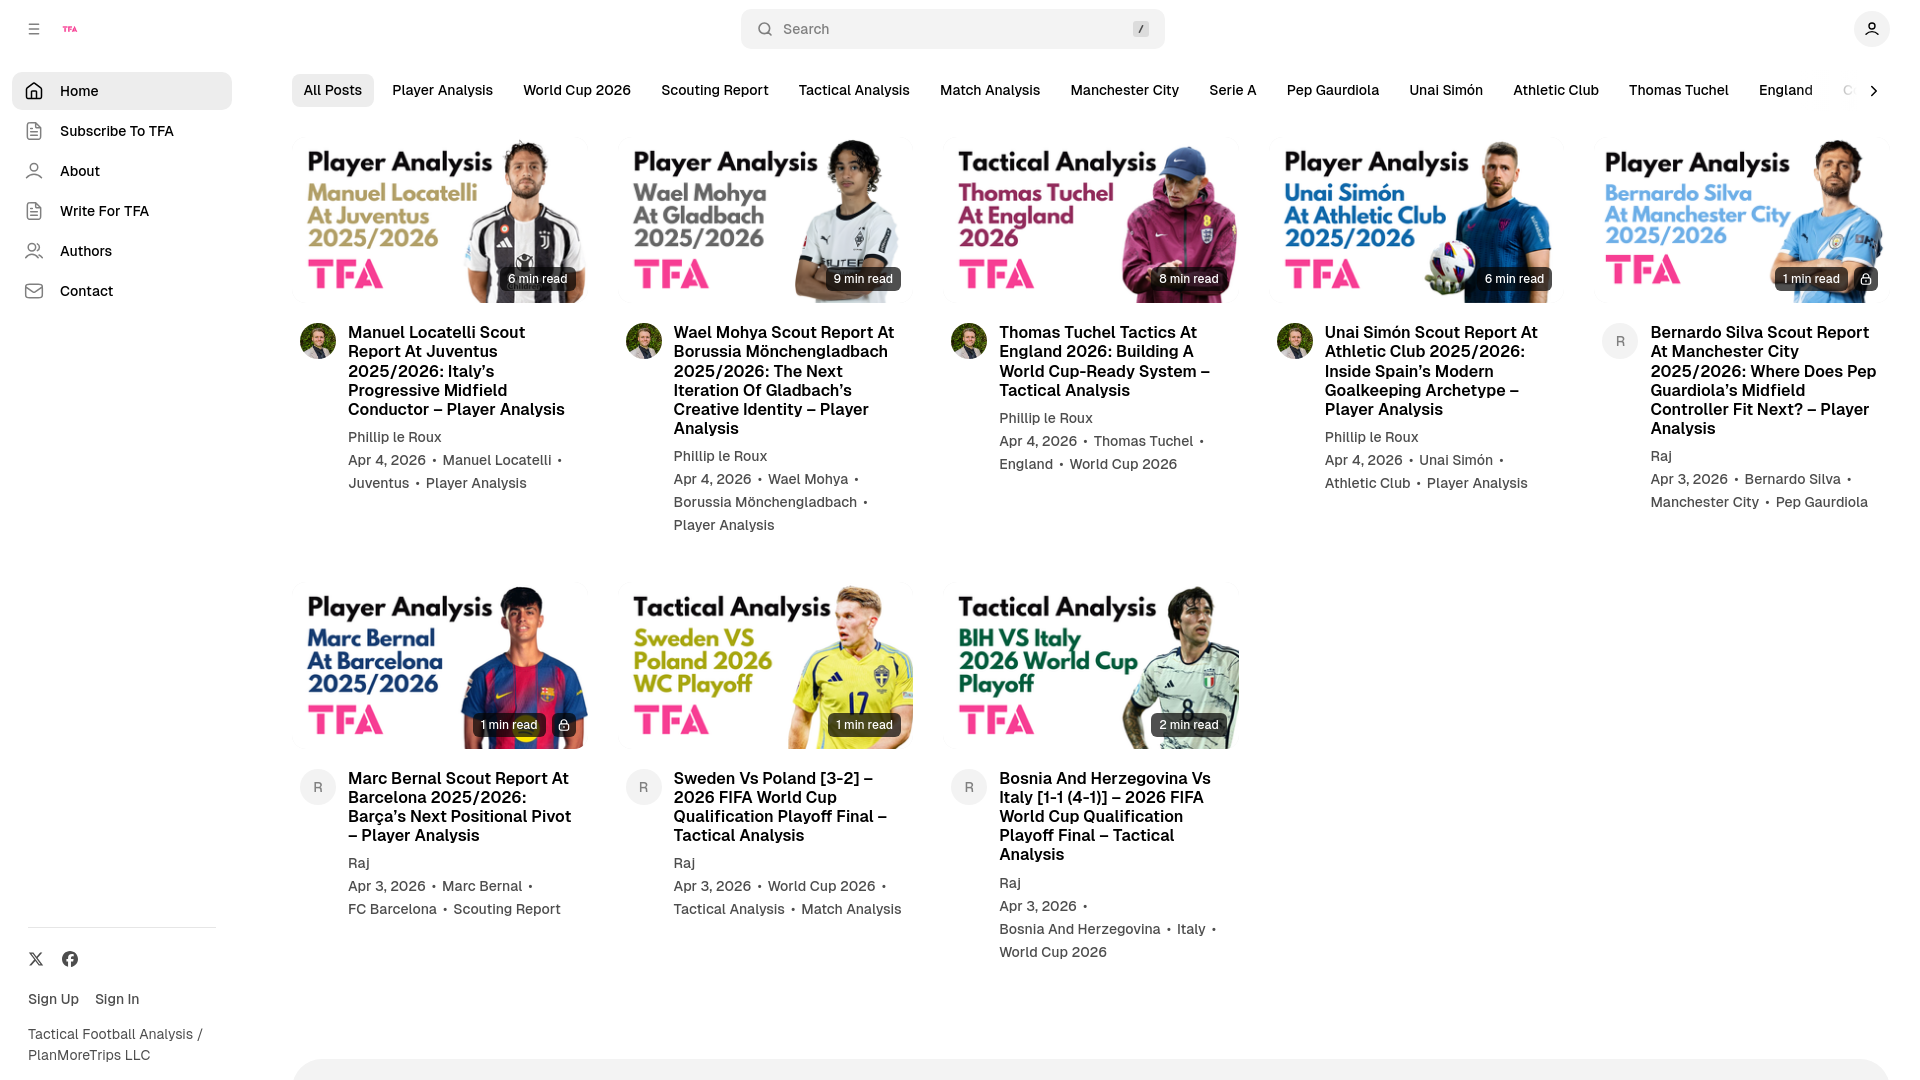Viewport: 1920px width, 1080px height.
Task: Focus the Search input field
Action: point(953,29)
